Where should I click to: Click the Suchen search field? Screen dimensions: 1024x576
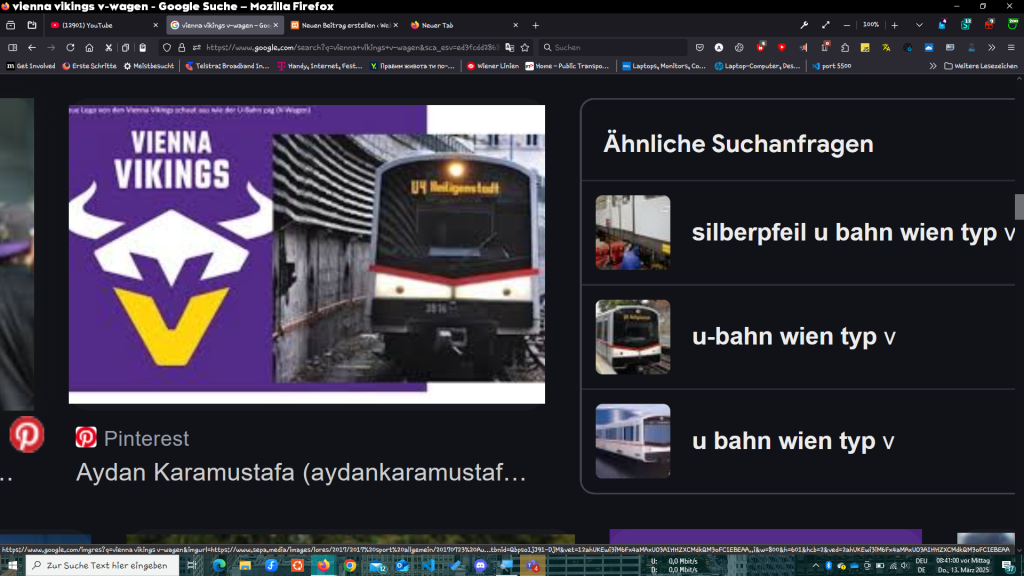pyautogui.click(x=614, y=48)
